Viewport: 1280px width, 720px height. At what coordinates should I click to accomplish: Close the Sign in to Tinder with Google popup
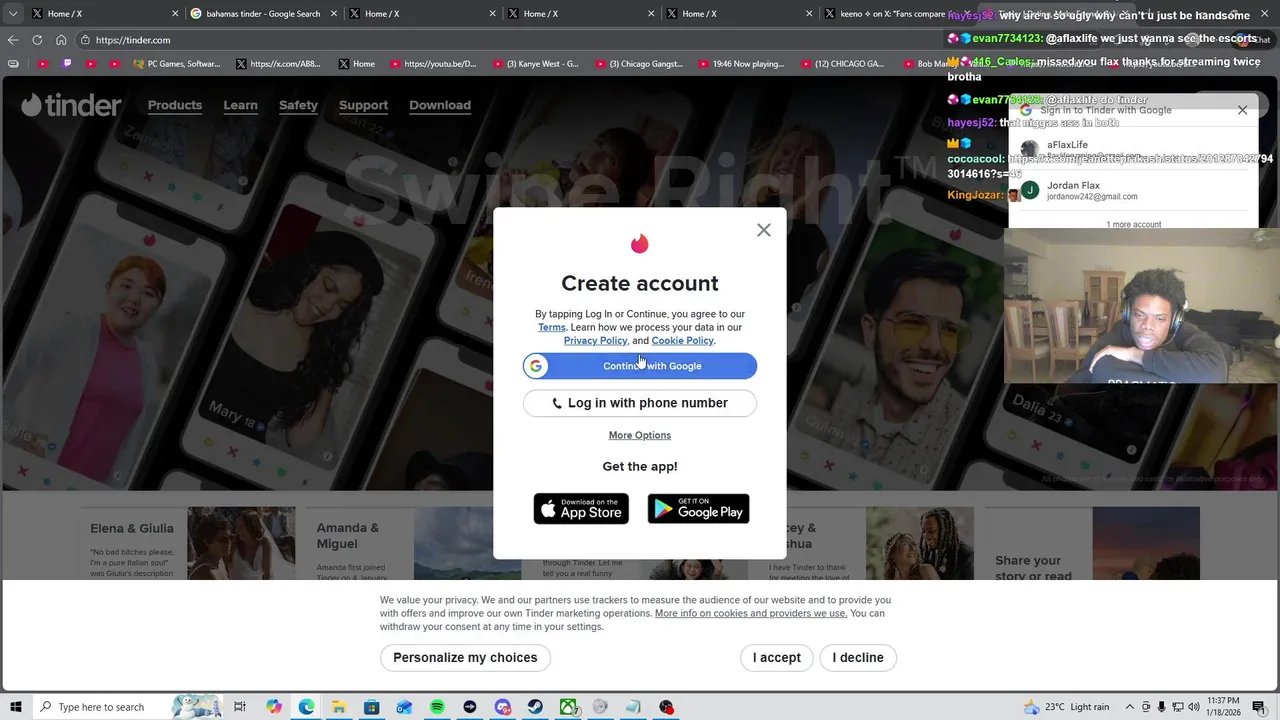pos(1242,110)
